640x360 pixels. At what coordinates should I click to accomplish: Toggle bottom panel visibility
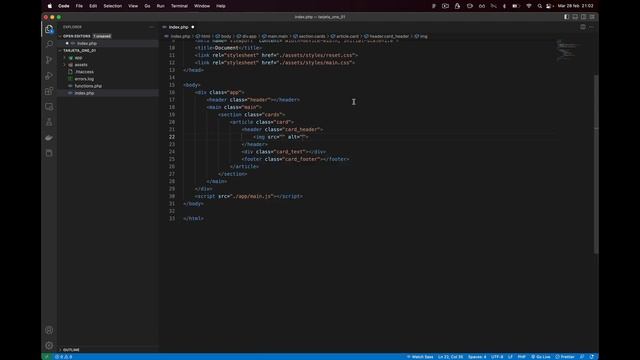[x=575, y=17]
